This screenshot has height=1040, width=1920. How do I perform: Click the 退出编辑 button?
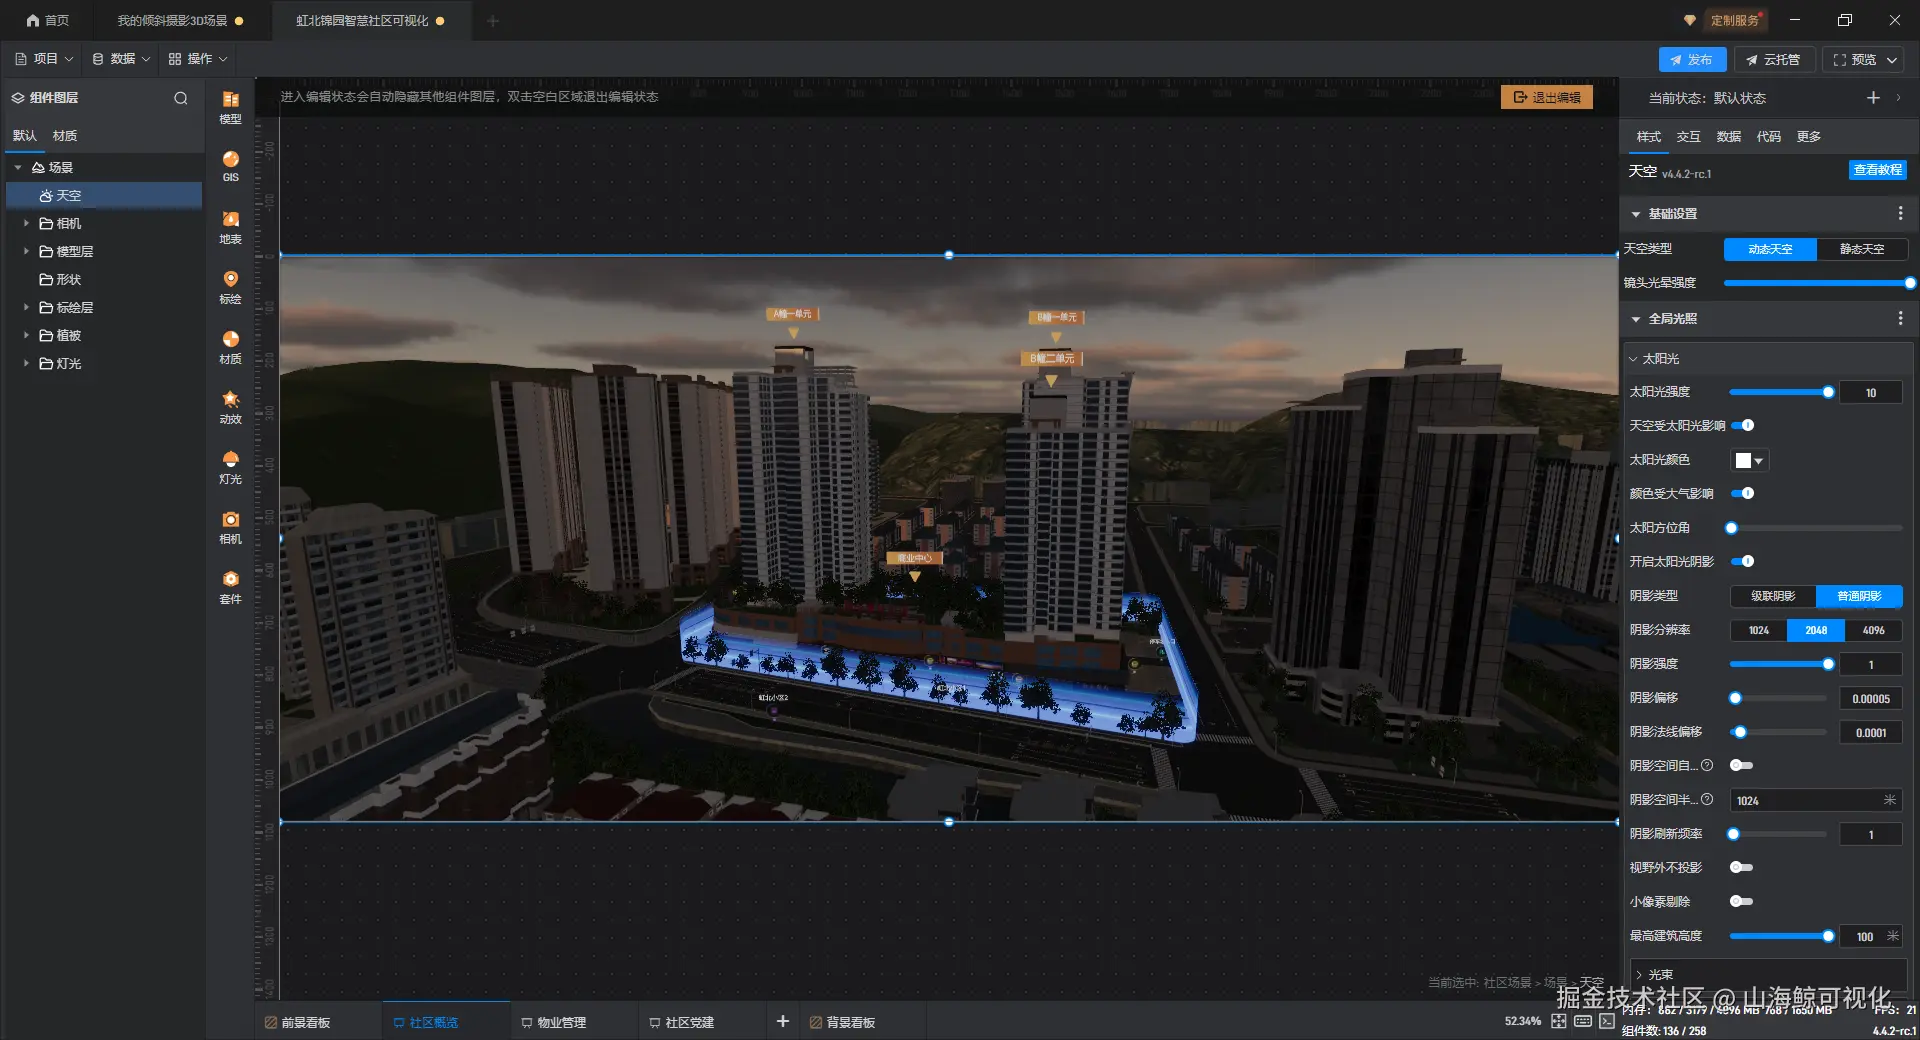1547,97
